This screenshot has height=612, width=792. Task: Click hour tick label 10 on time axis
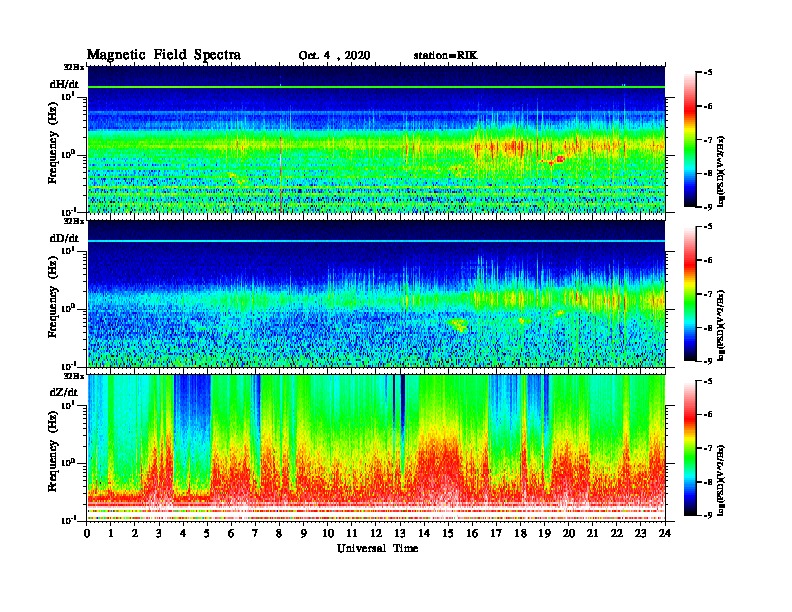point(328,533)
